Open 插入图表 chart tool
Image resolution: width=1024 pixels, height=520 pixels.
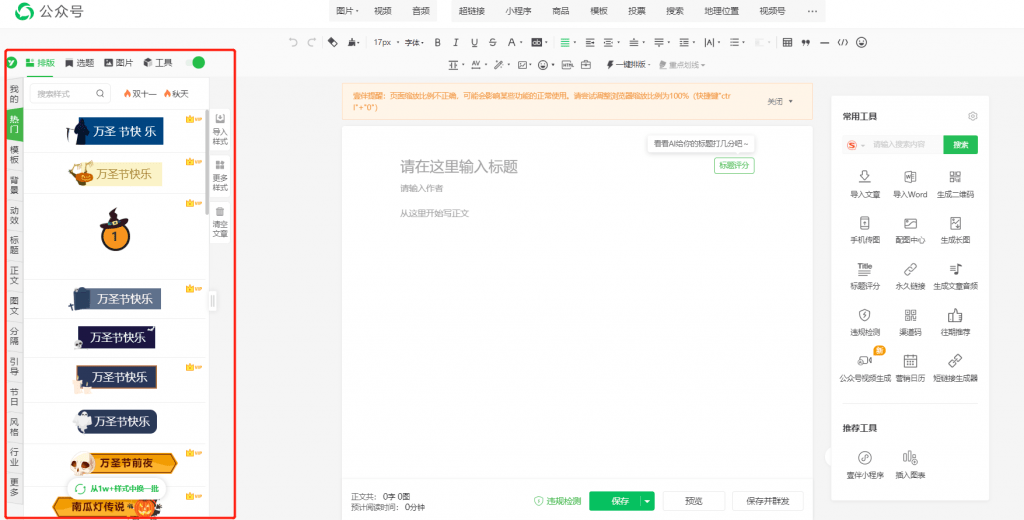tap(910, 464)
